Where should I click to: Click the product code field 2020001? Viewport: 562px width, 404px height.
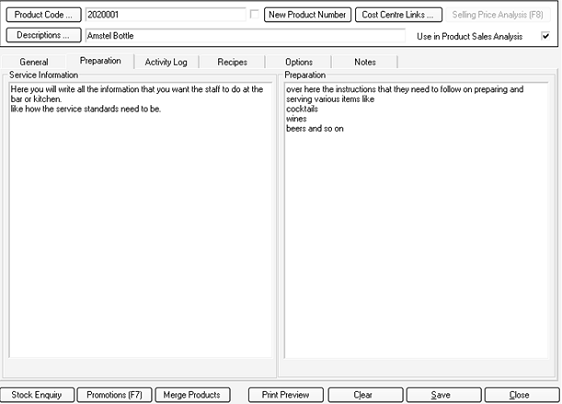tap(166, 15)
